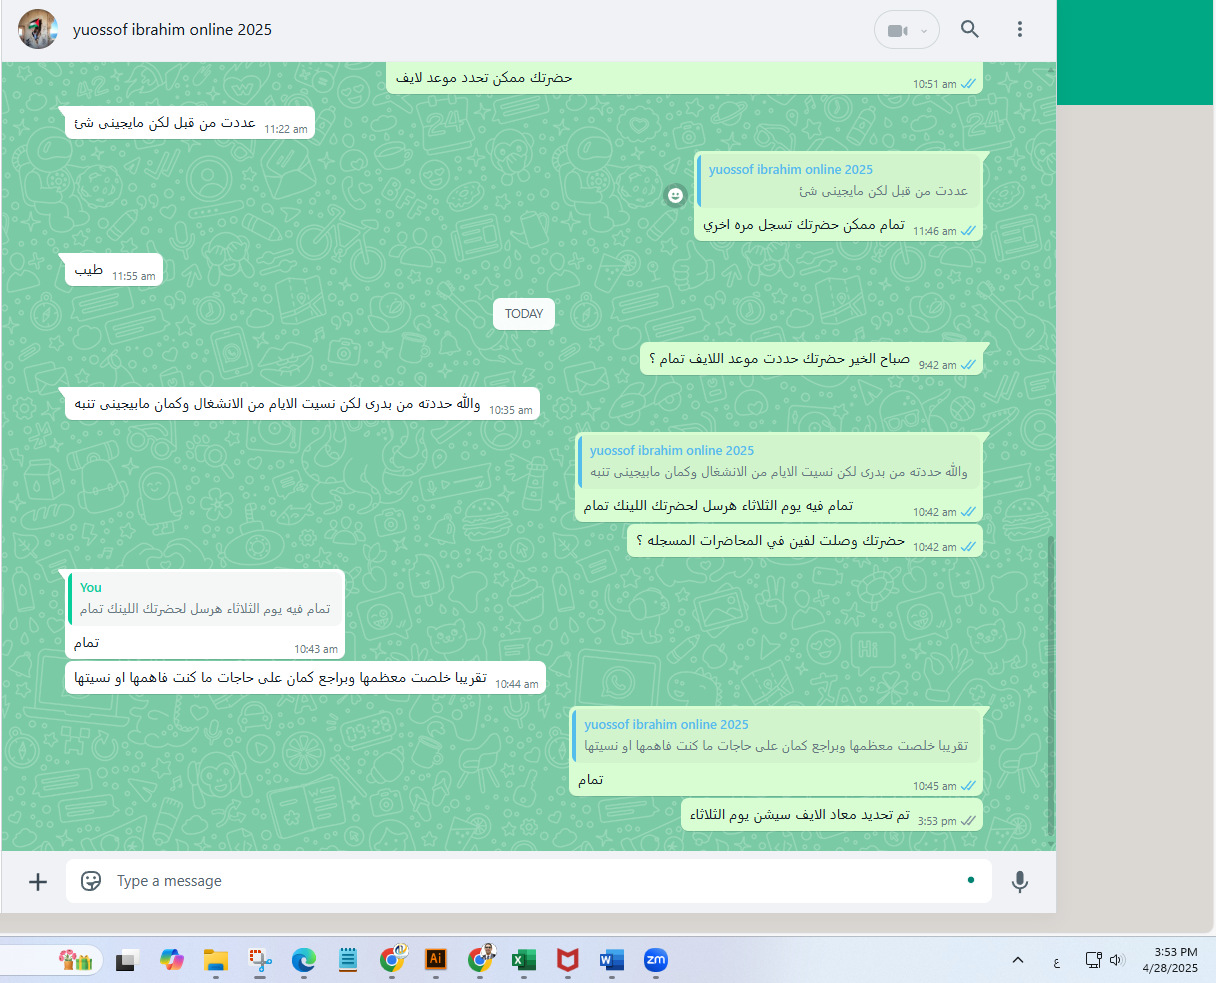1216x983 pixels.
Task: Start voice recording with microphone icon
Action: pyautogui.click(x=1020, y=881)
